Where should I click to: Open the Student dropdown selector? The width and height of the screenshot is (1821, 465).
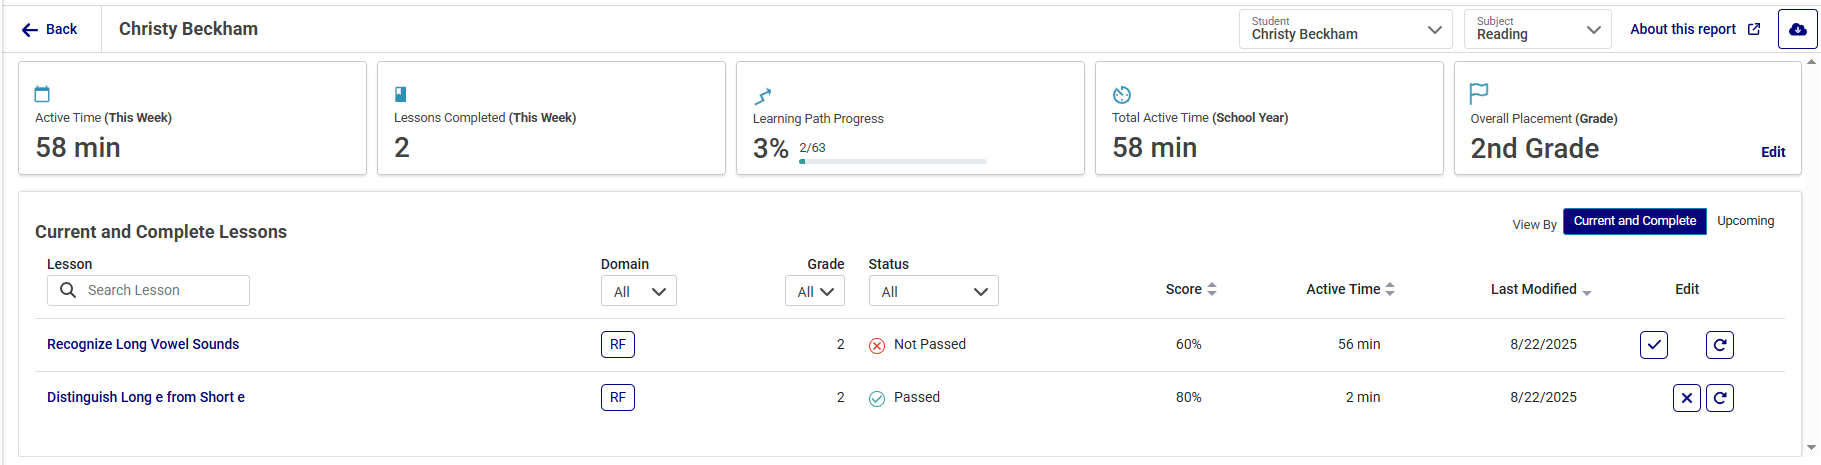coord(1344,30)
